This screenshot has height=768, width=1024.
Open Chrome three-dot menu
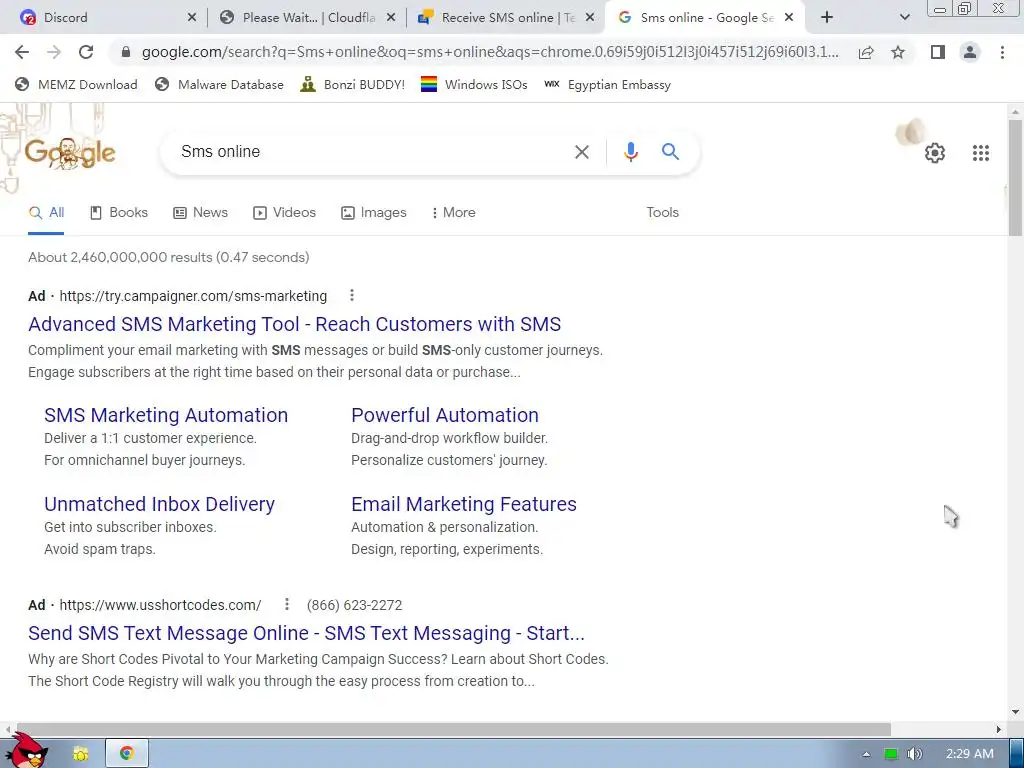(1002, 52)
